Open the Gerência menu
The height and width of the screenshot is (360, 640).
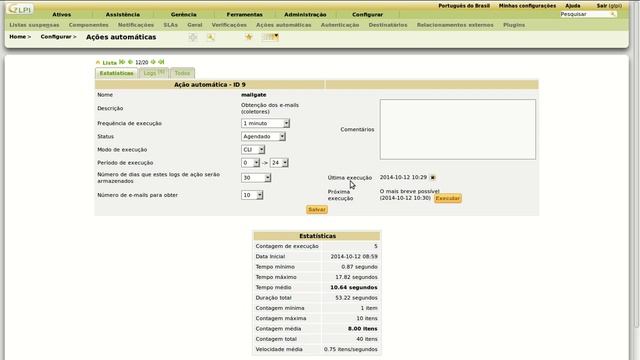pyautogui.click(x=184, y=14)
